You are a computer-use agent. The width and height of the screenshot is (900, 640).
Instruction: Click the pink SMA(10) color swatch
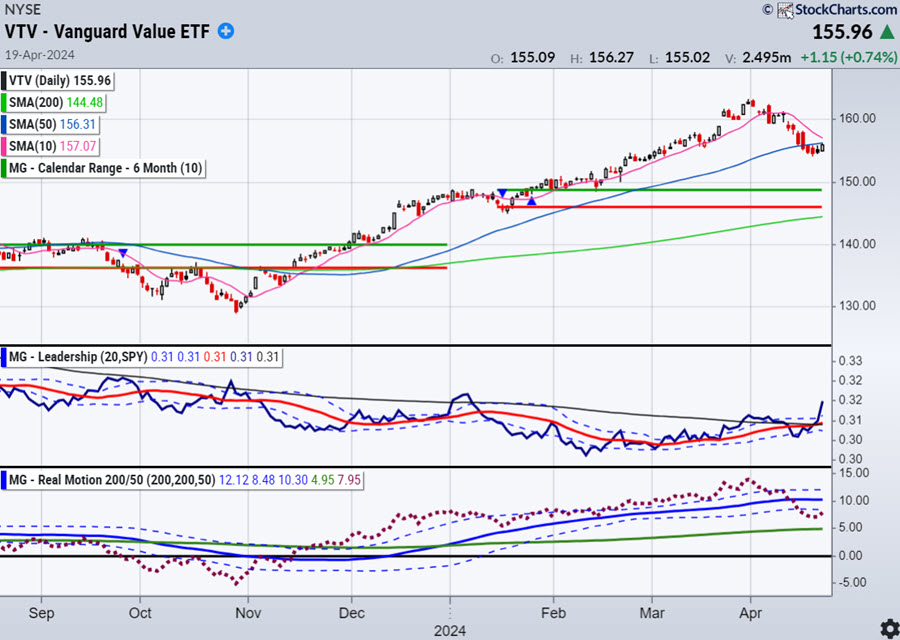point(5,146)
